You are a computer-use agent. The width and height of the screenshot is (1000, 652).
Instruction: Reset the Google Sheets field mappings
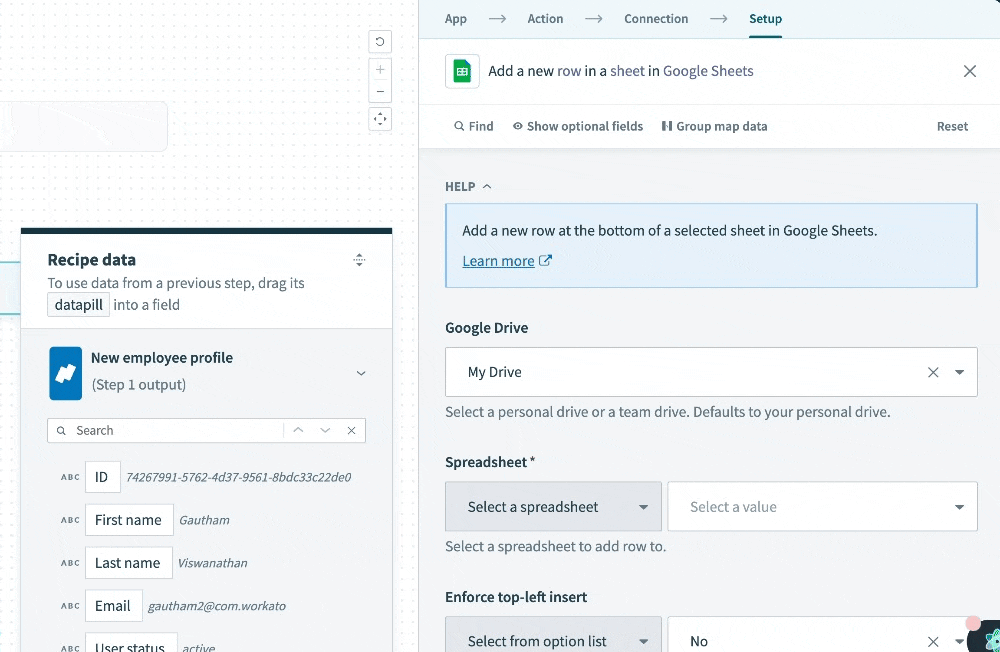click(952, 126)
